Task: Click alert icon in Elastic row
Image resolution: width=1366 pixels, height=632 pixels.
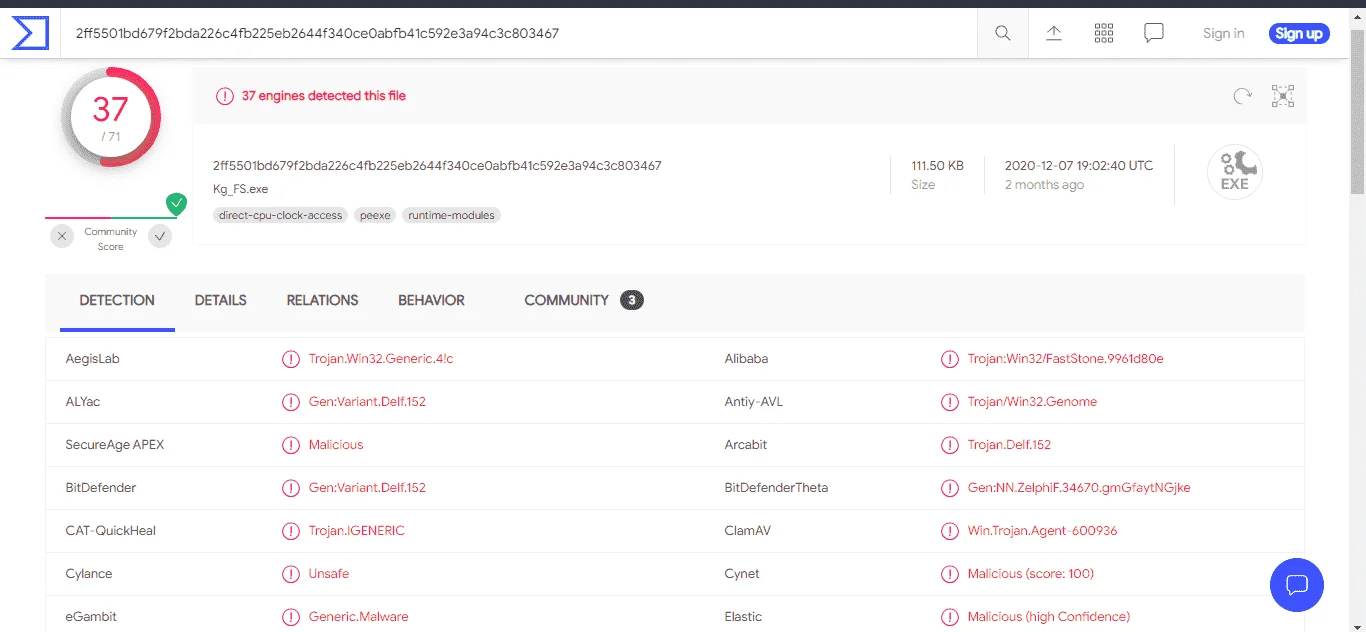Action: [x=949, y=617]
